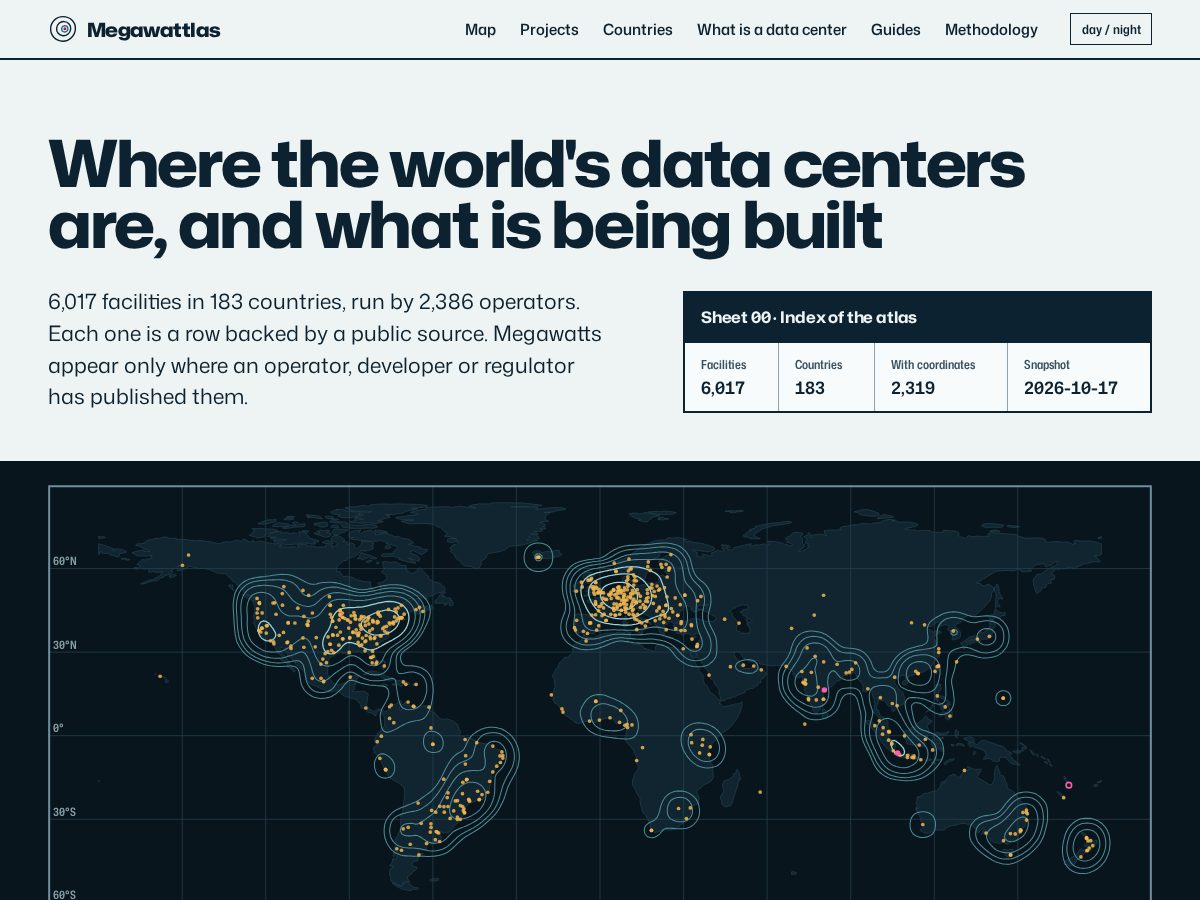
Task: Click the 0° equator label
Action: click(58, 728)
